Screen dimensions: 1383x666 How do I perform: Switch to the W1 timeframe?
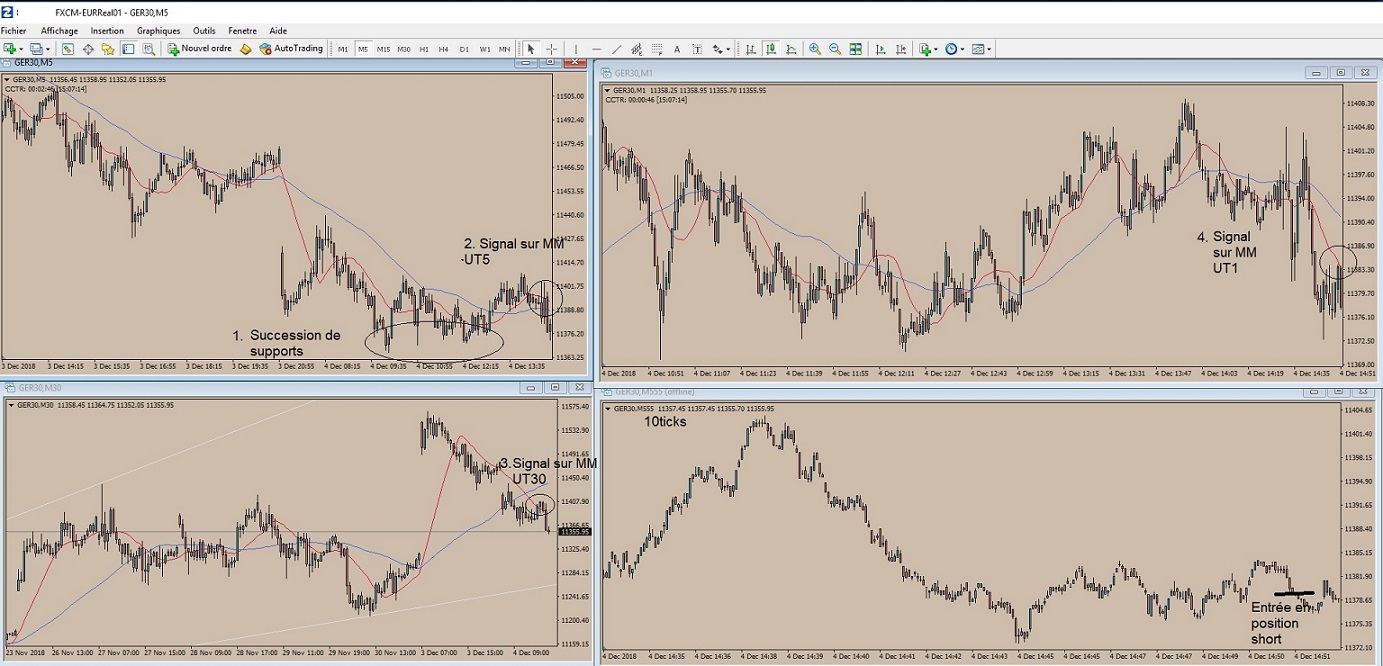pyautogui.click(x=485, y=49)
